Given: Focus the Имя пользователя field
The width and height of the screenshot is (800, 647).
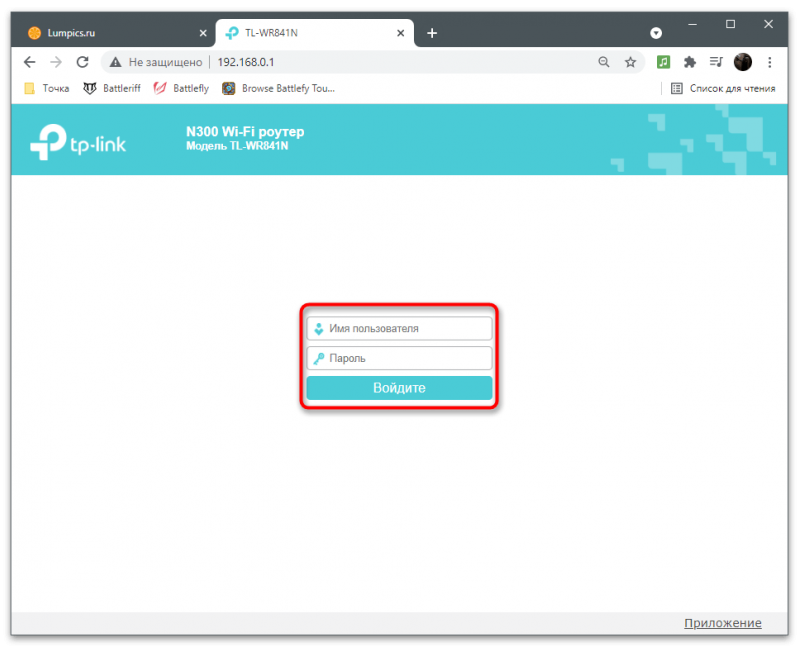Looking at the screenshot, I should [x=399, y=329].
